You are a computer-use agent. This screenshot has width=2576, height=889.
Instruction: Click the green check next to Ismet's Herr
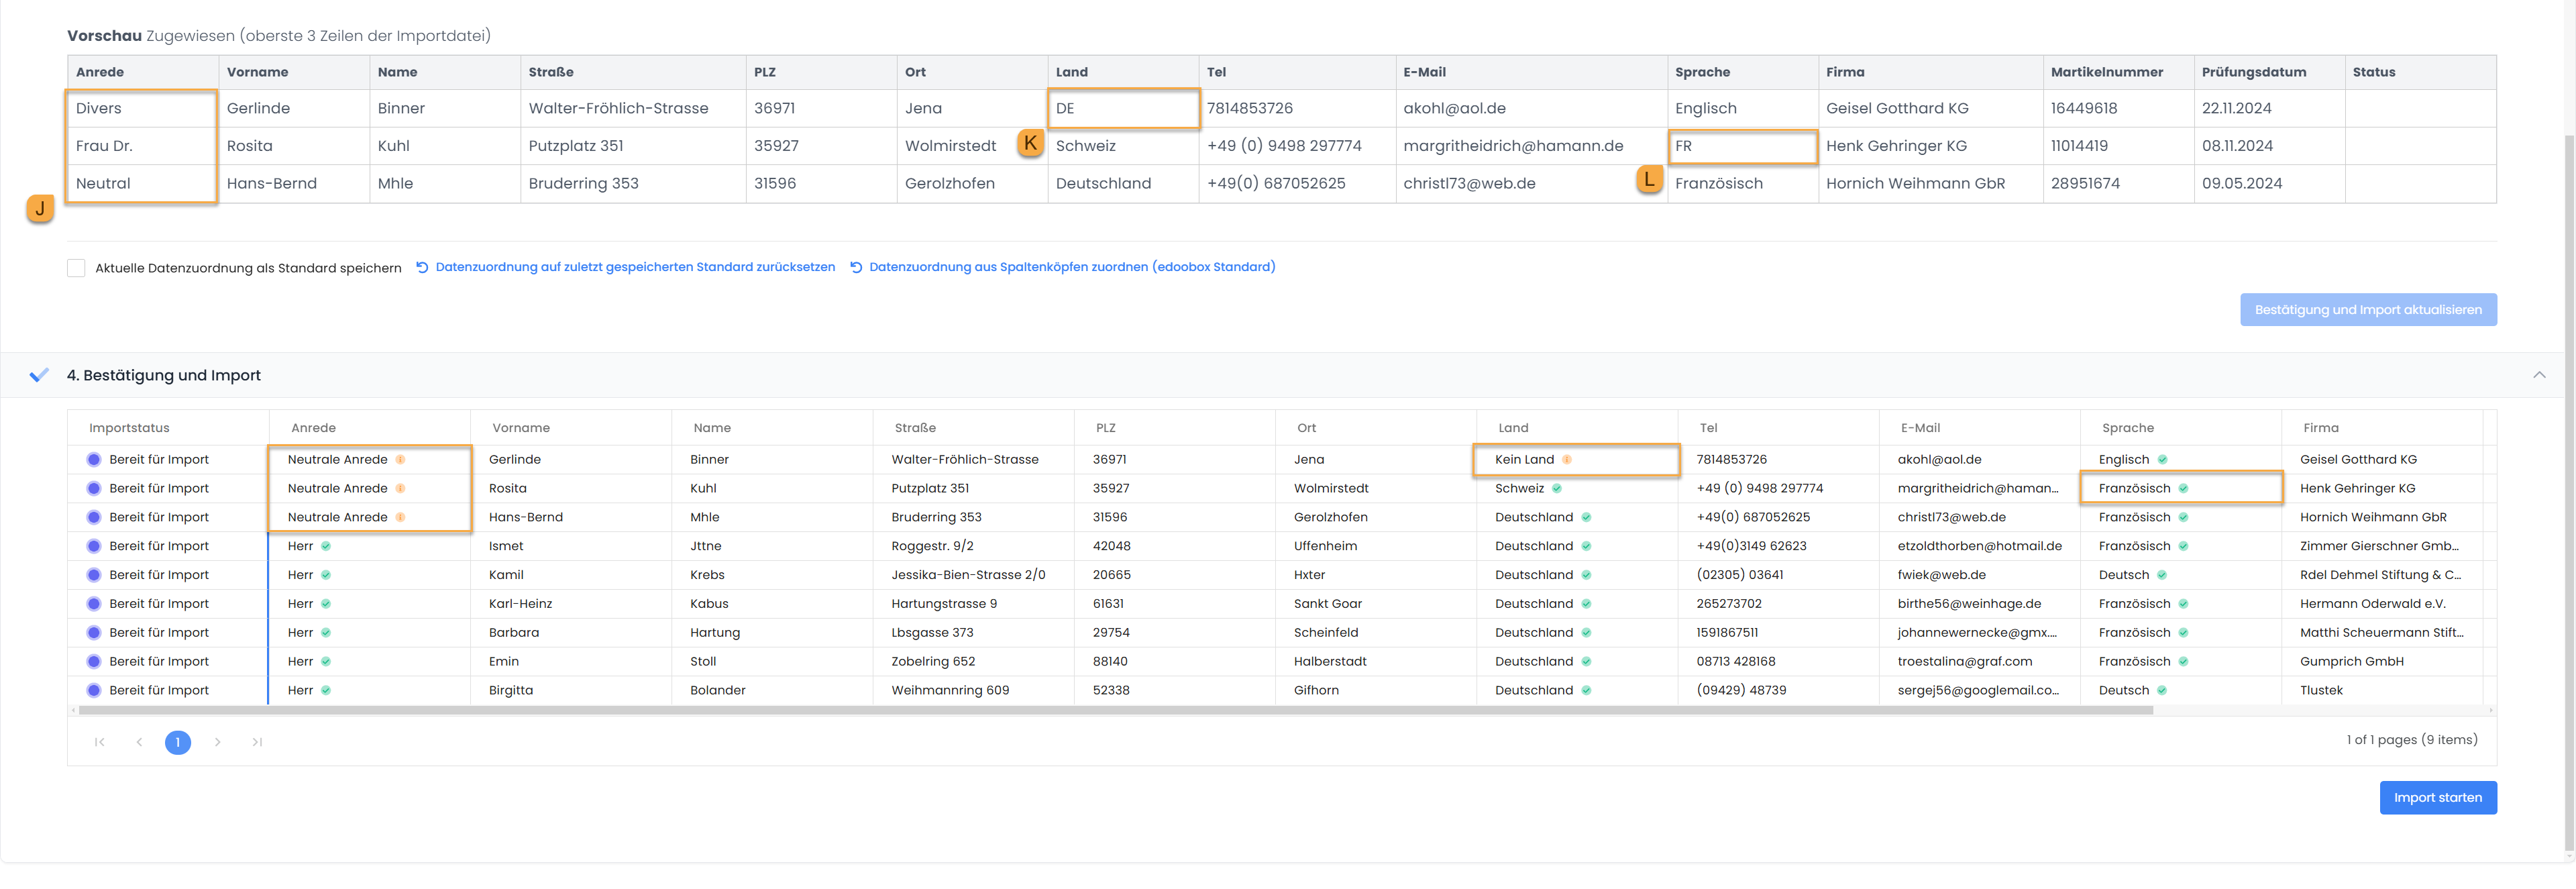tap(326, 546)
